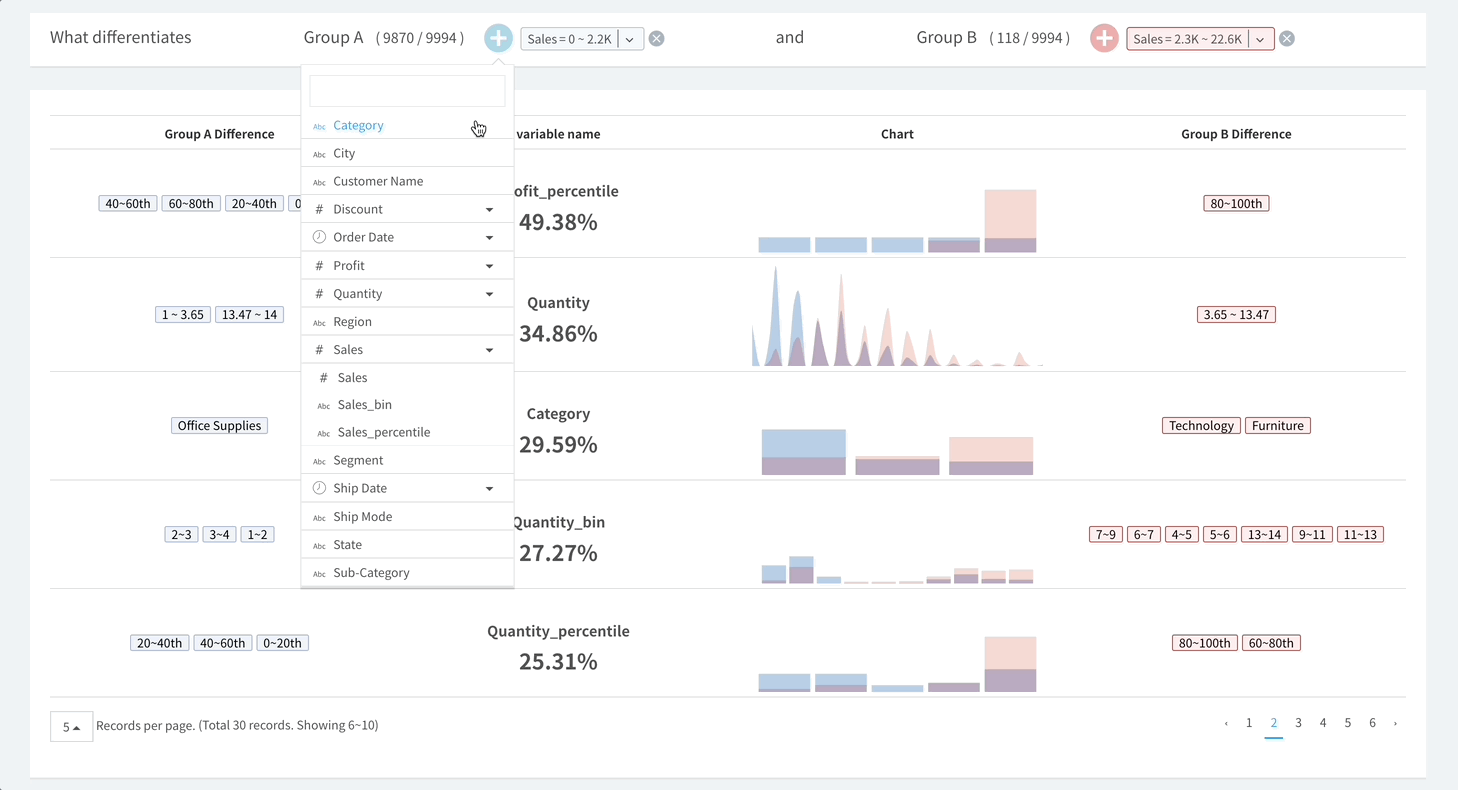Click the Technology tag in Group B
This screenshot has width=1458, height=790.
(1200, 426)
